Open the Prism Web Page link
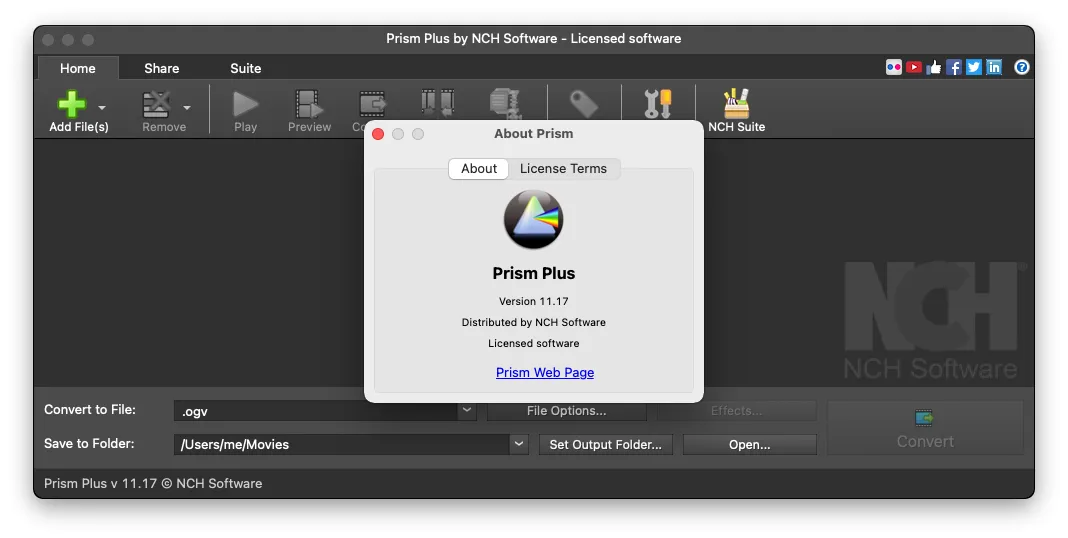This screenshot has height=538, width=1068. click(545, 373)
